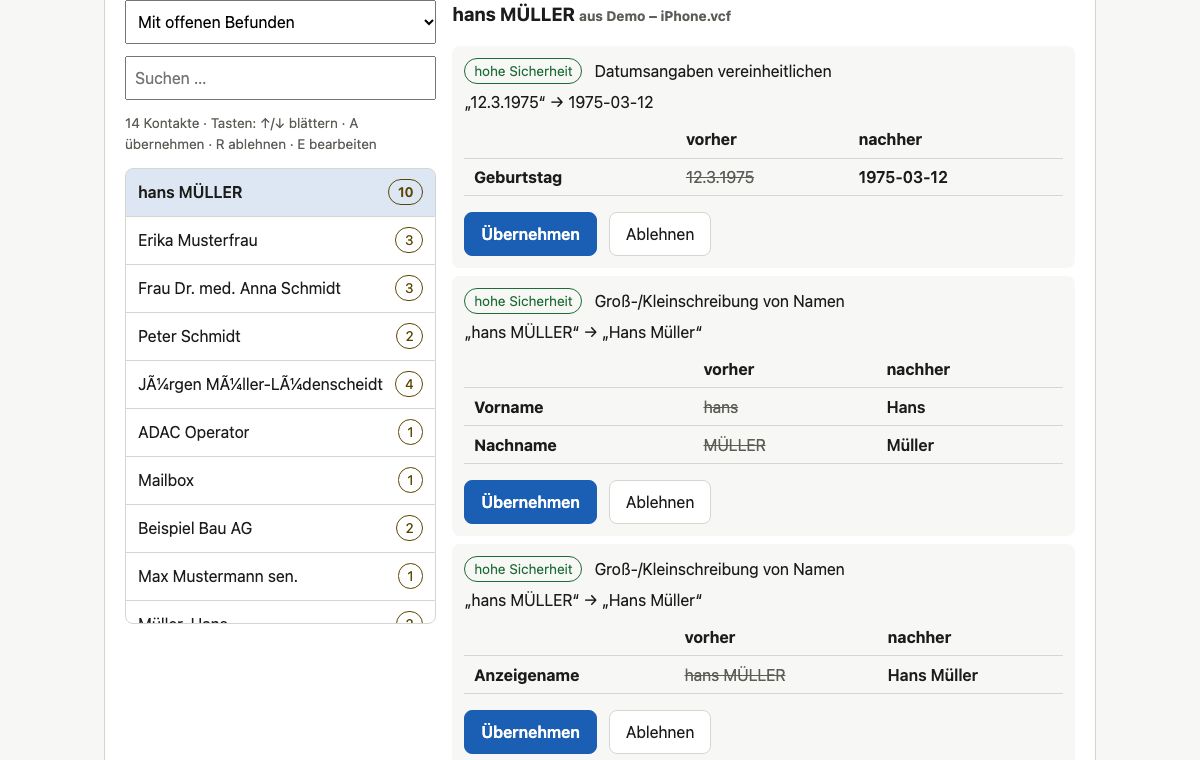Image resolution: width=1200 pixels, height=760 pixels.
Task: Click the heading 'hans MÜLLER' at top
Action: [x=514, y=14]
